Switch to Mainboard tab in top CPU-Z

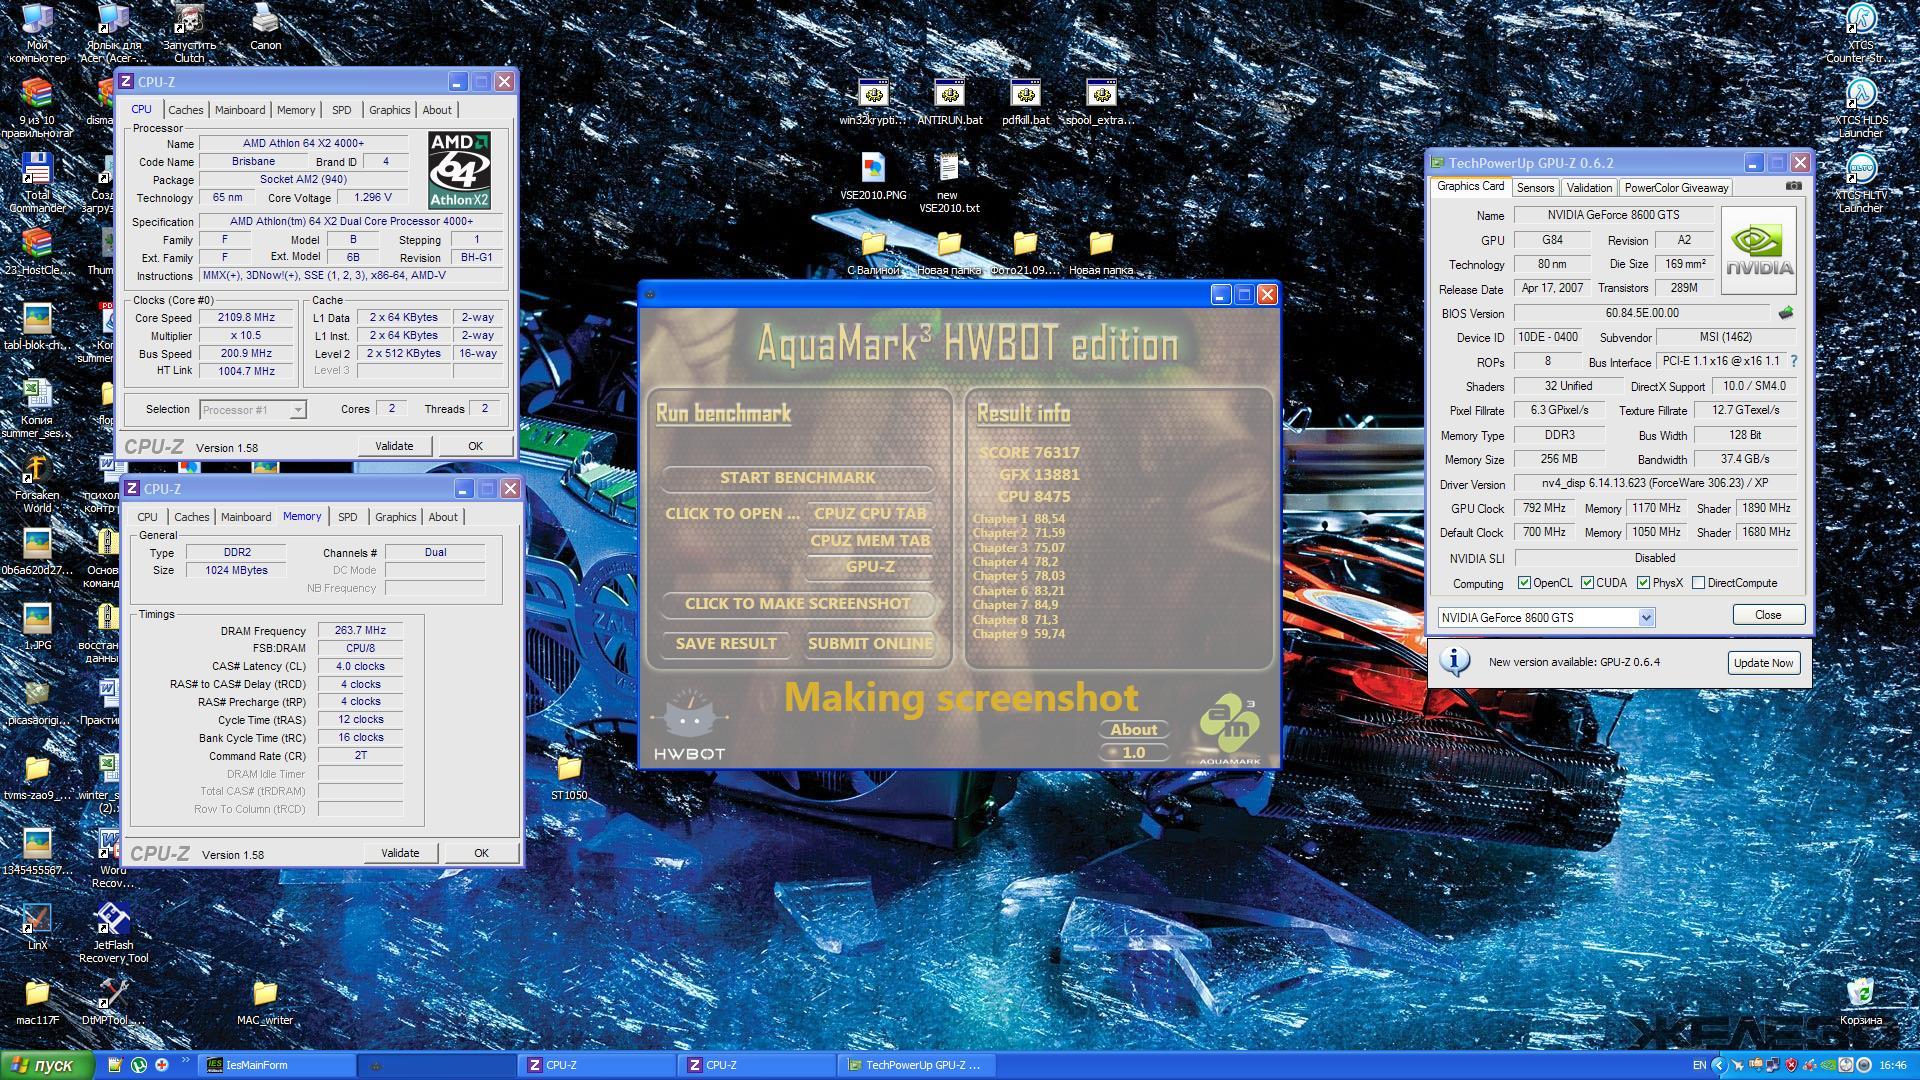pos(240,110)
